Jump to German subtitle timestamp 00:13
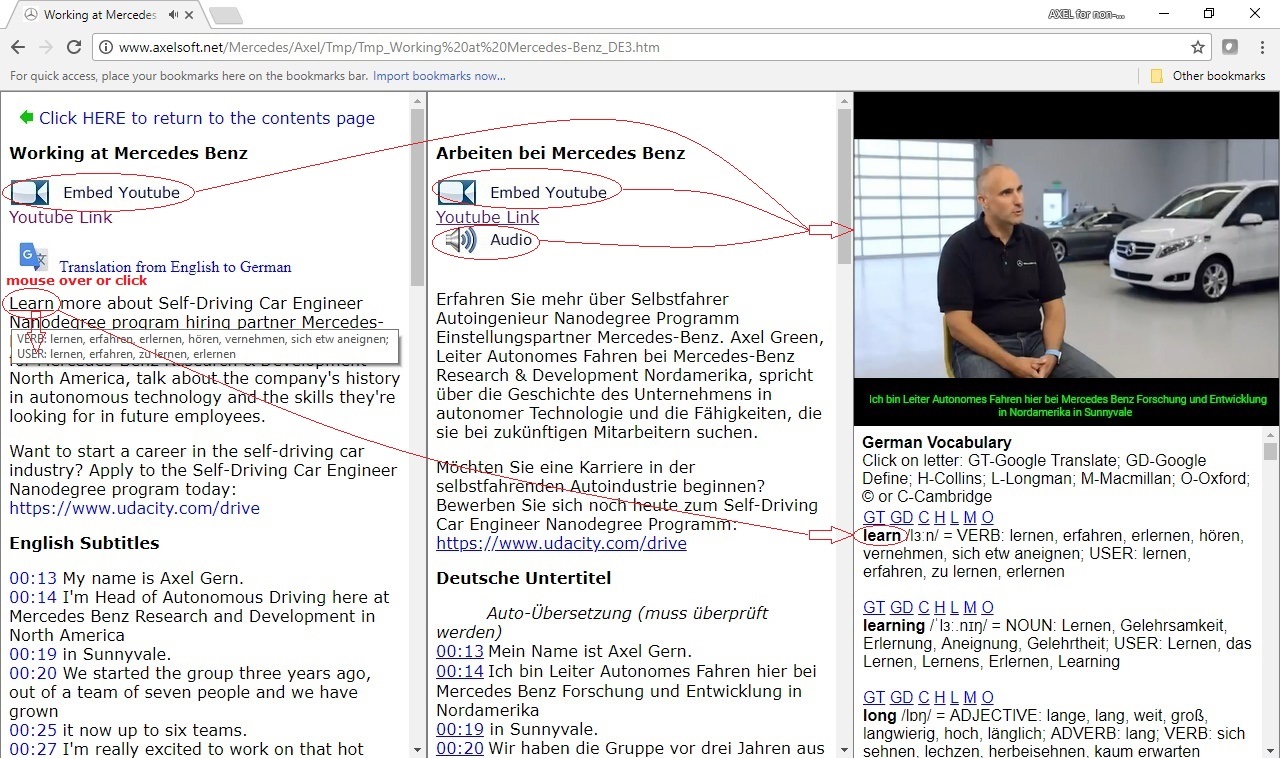The image size is (1280, 758). [x=460, y=651]
